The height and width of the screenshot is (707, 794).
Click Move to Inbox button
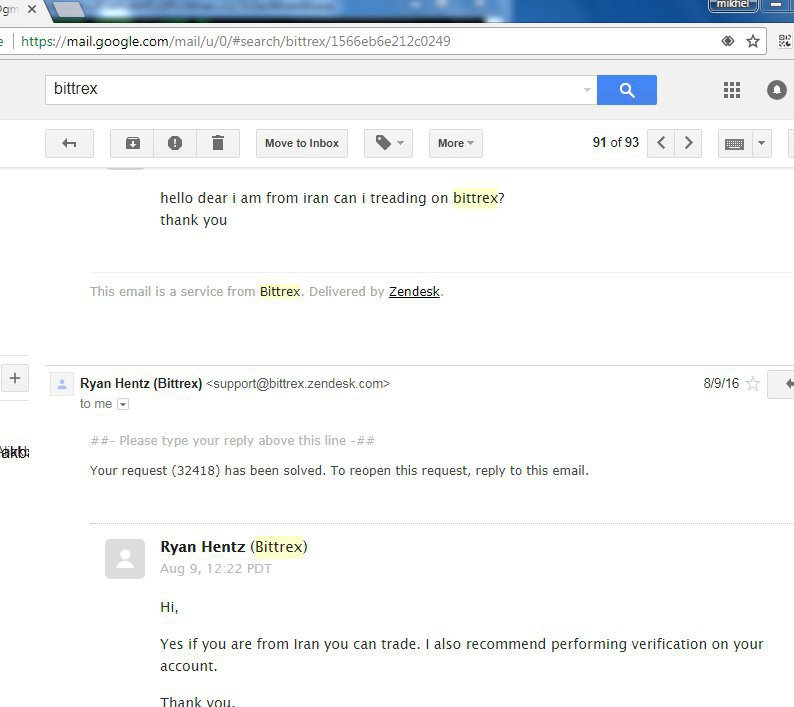pyautogui.click(x=302, y=143)
